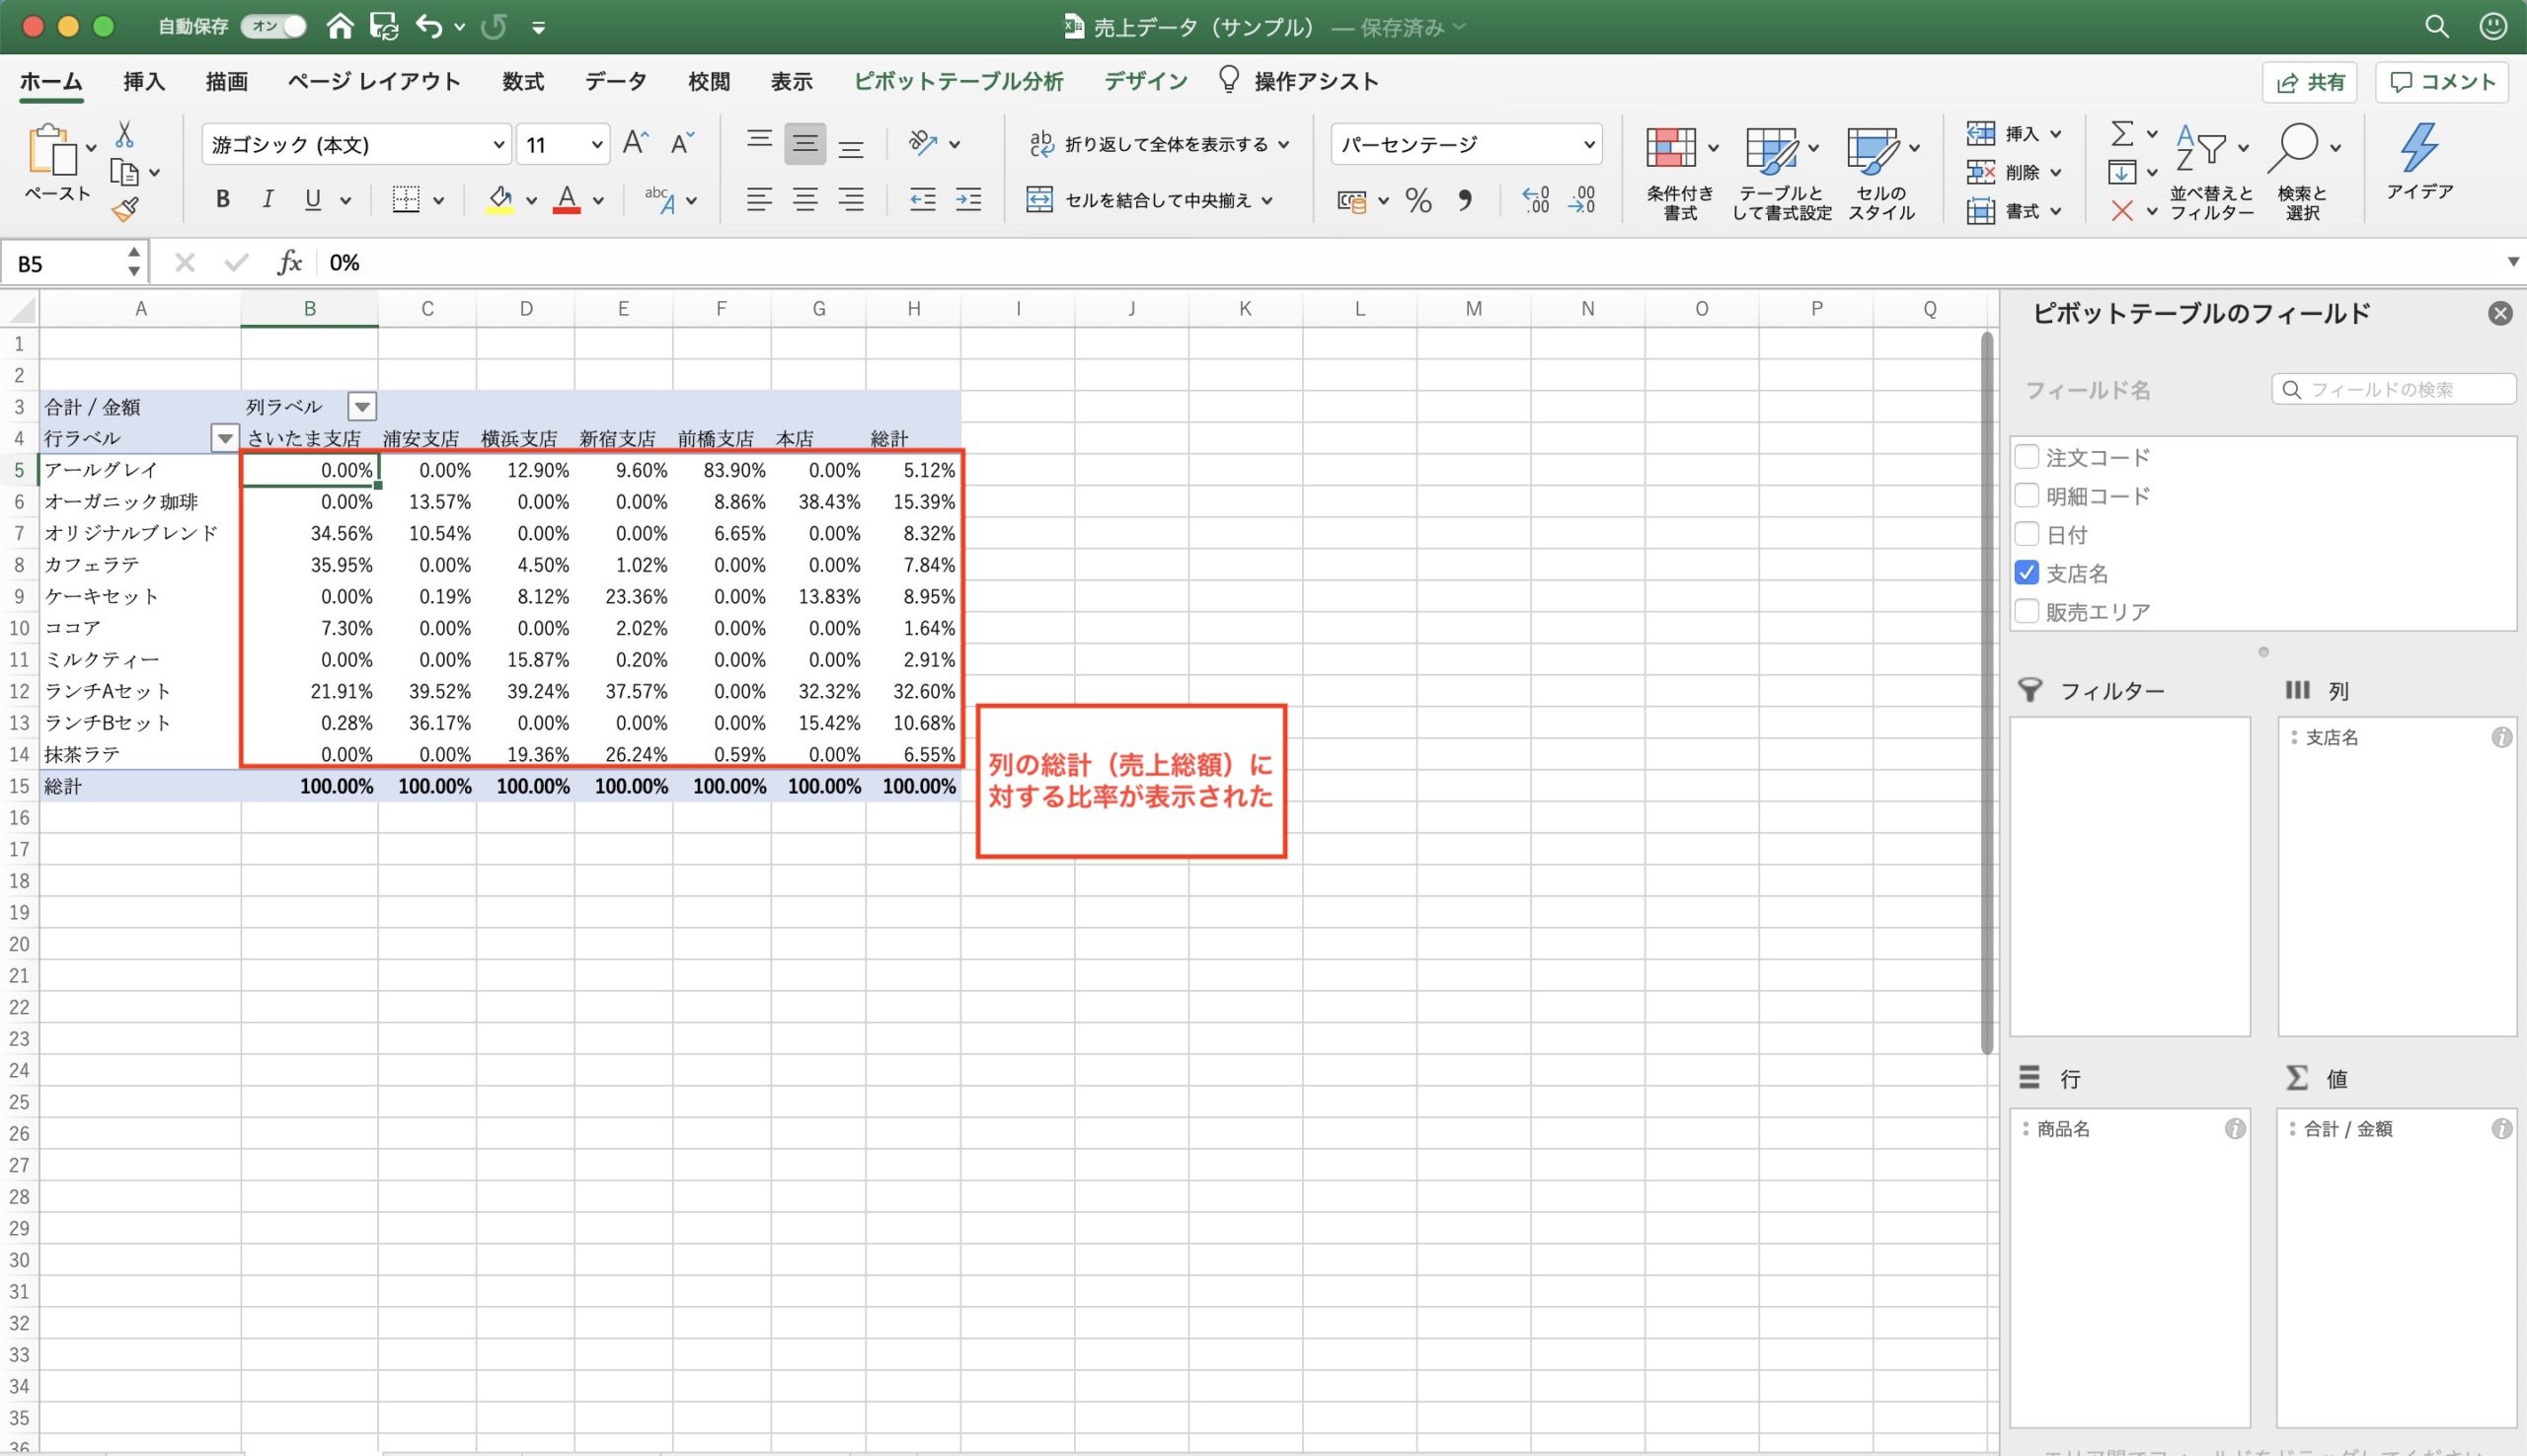The height and width of the screenshot is (1456, 2527).
Task: Center text horizontally
Action: click(805, 199)
